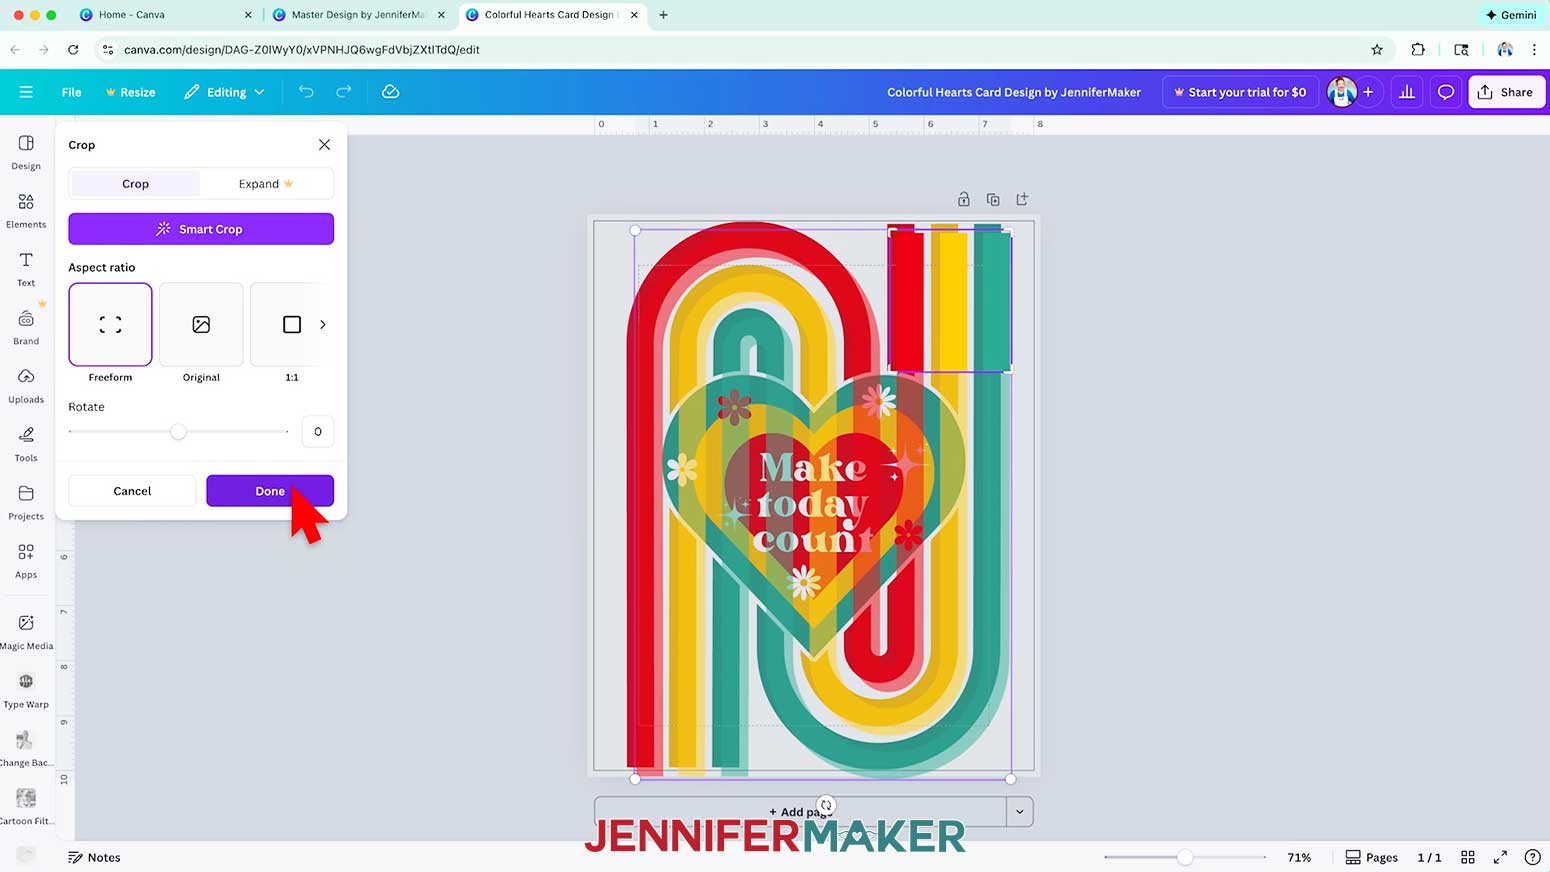The height and width of the screenshot is (872, 1550).
Task: Reload the browser page
Action: (73, 49)
